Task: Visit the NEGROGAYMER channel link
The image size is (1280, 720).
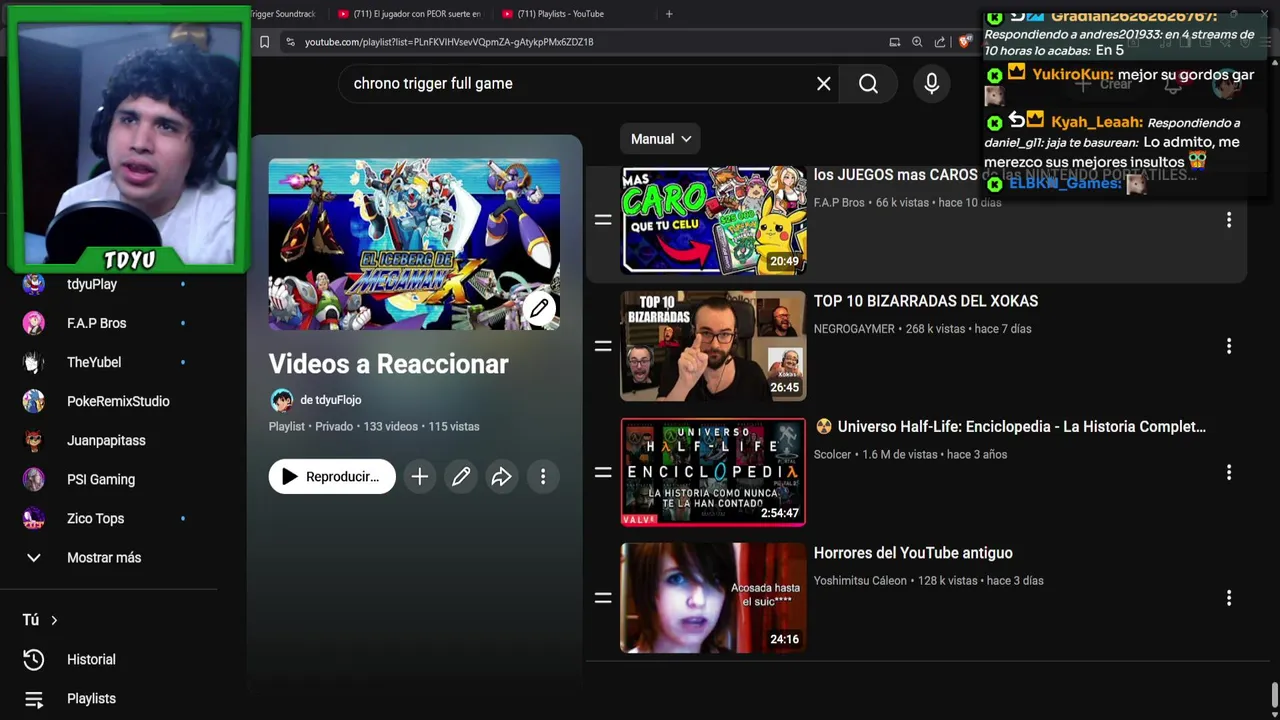Action: coord(854,328)
